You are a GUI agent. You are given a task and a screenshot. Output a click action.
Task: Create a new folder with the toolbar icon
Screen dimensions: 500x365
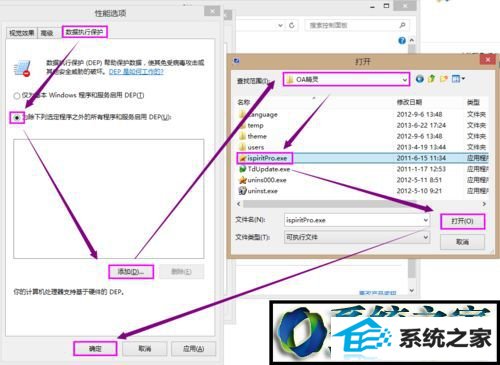(443, 79)
